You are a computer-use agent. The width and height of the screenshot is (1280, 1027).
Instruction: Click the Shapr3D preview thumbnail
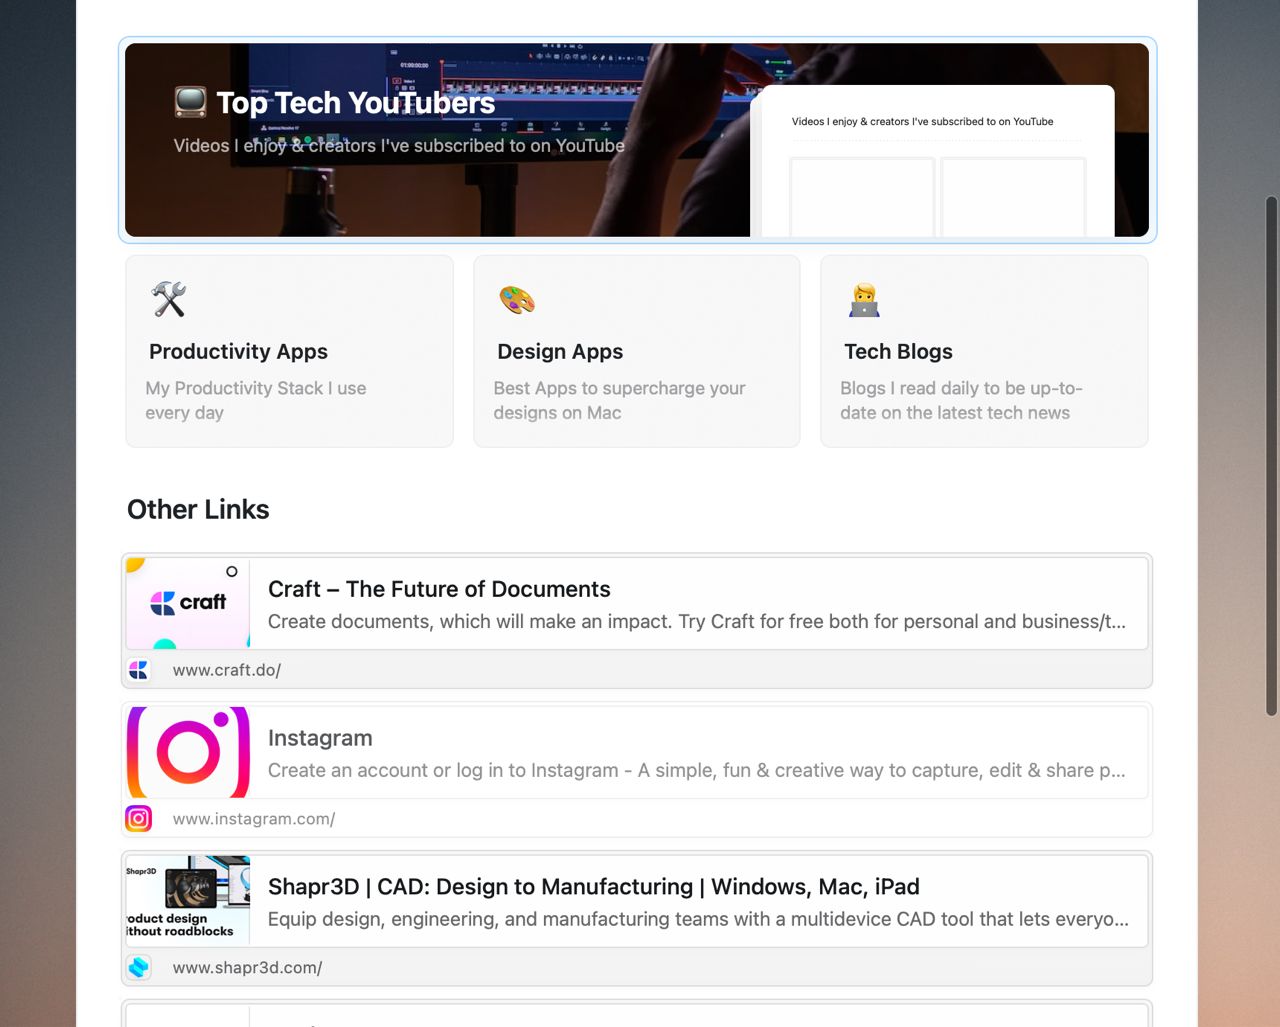(188, 900)
